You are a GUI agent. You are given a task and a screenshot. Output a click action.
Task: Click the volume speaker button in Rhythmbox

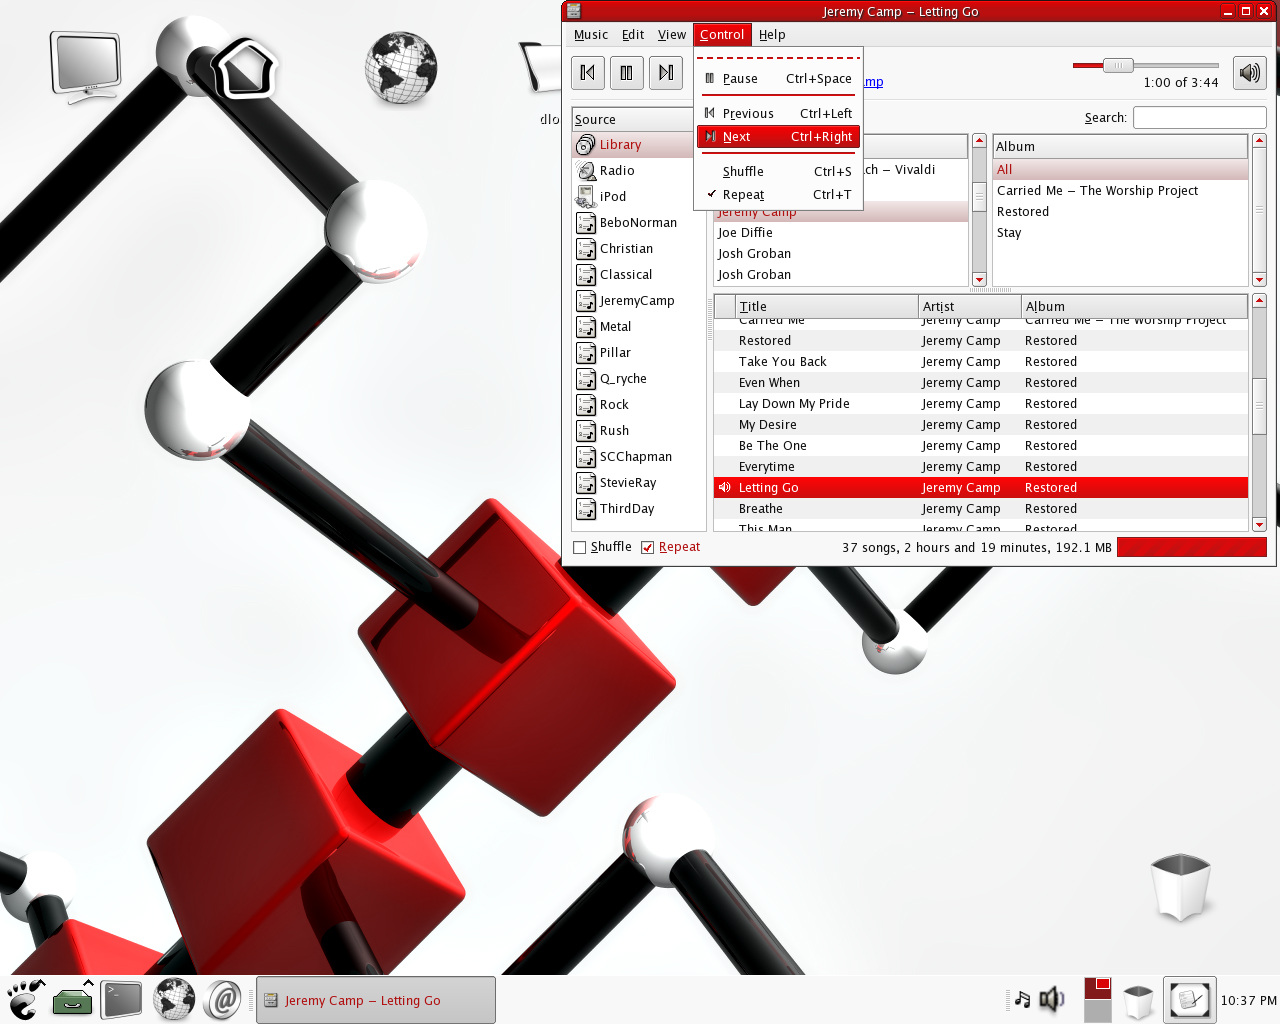click(x=1250, y=73)
